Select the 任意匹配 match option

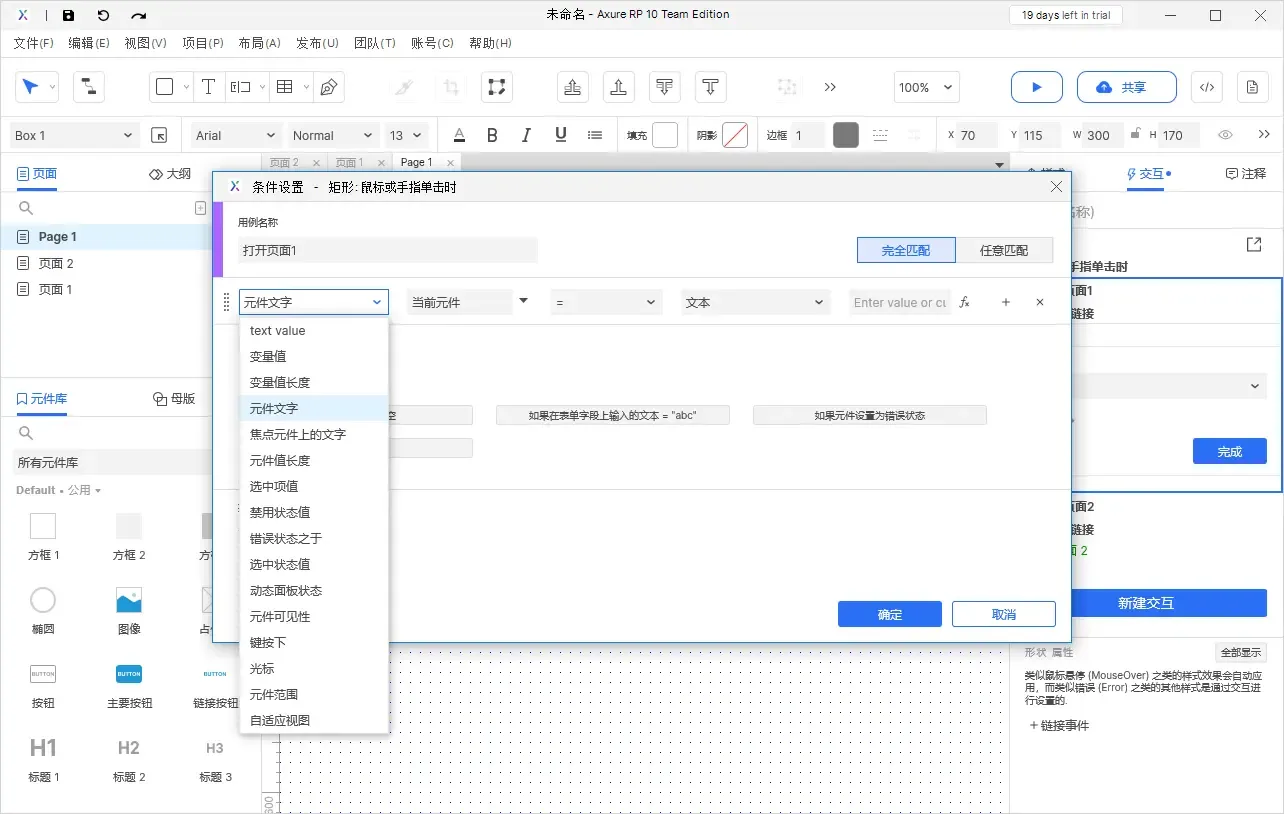tap(1006, 250)
